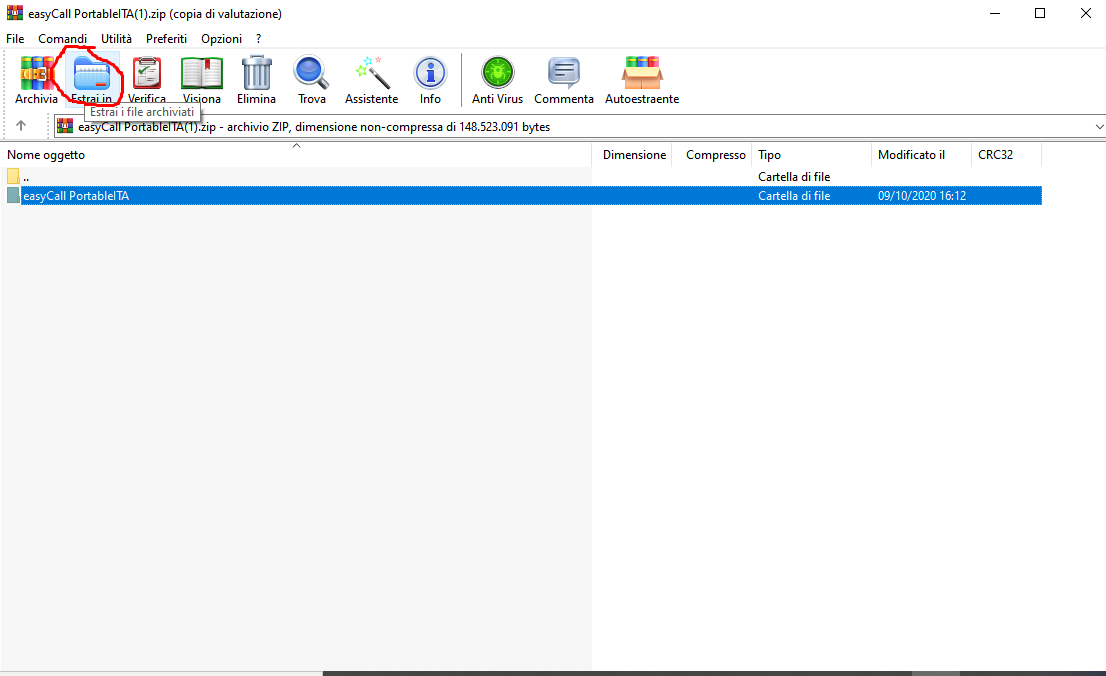Sort by Modificato il column header
1106x676 pixels.
click(922, 155)
